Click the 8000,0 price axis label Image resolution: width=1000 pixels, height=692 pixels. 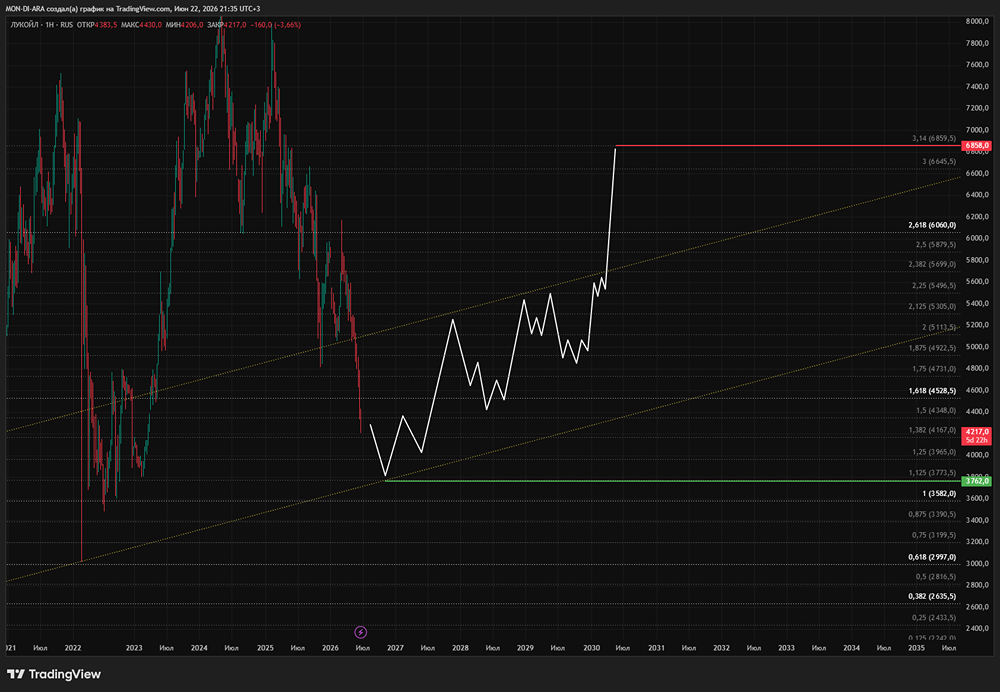coord(977,21)
